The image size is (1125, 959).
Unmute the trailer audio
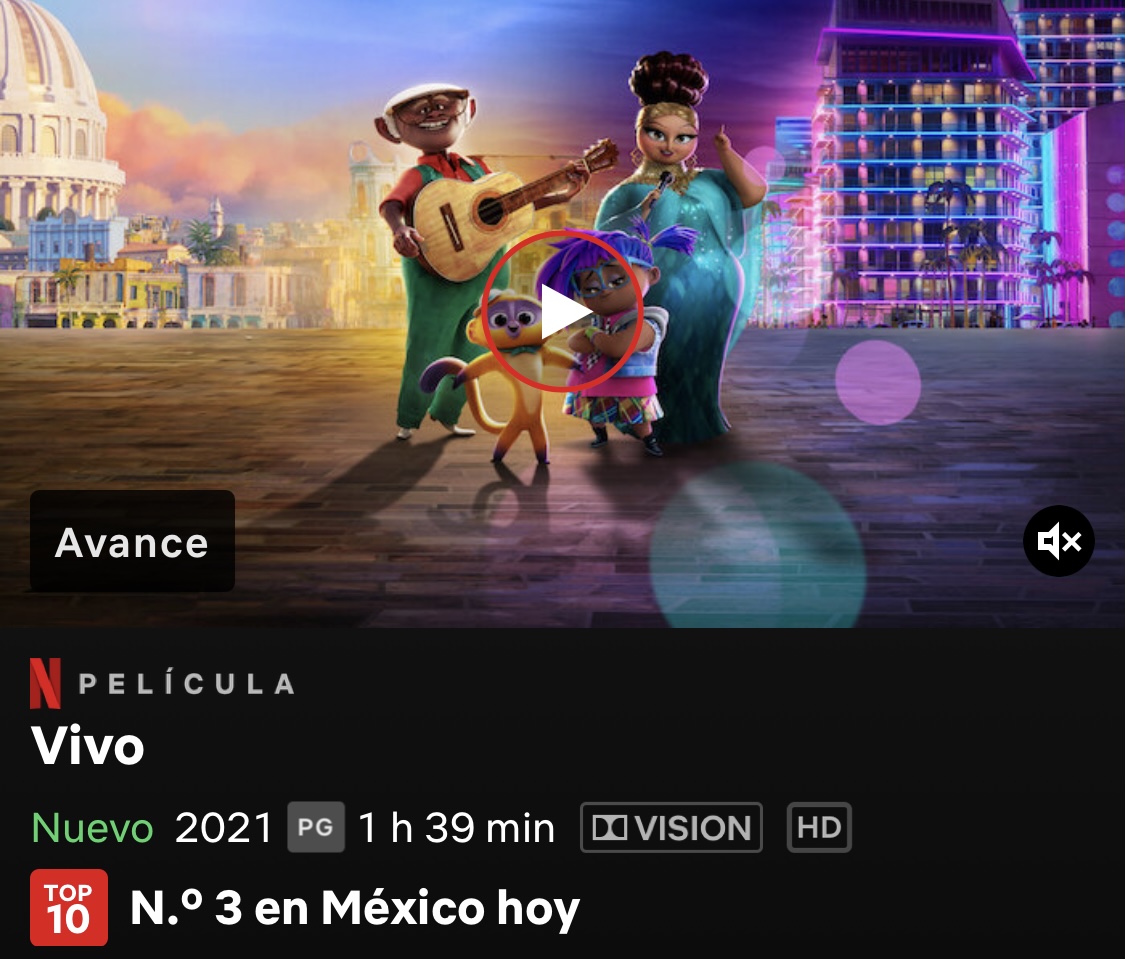pyautogui.click(x=1058, y=541)
